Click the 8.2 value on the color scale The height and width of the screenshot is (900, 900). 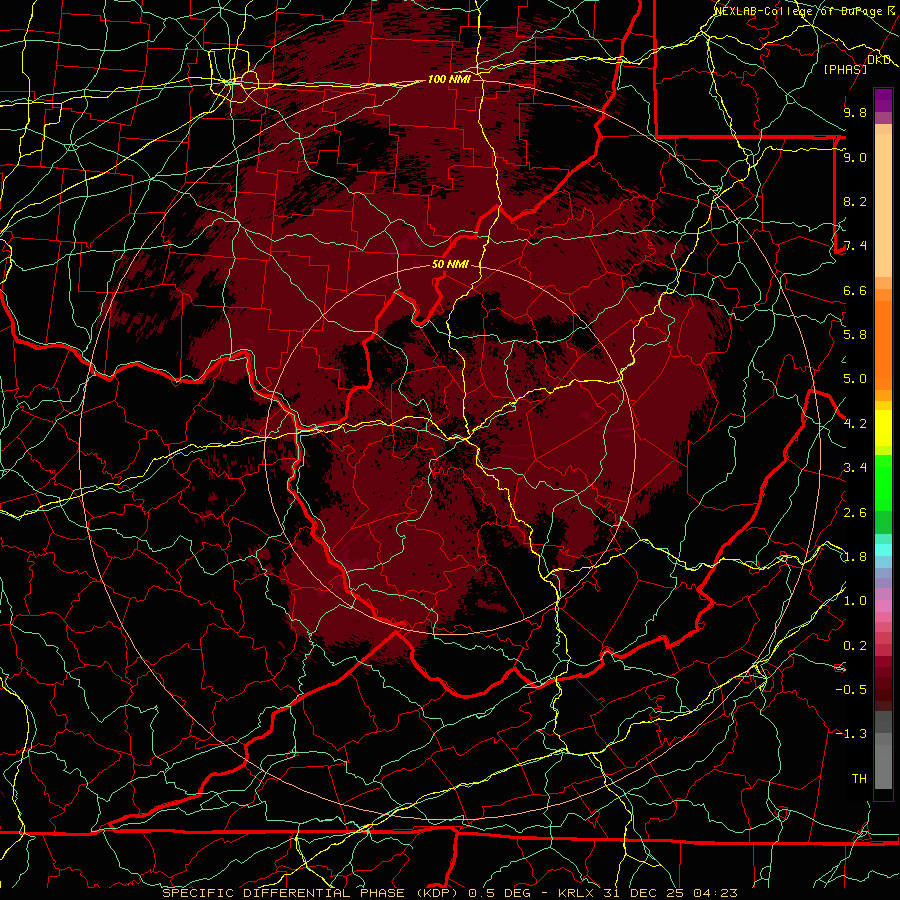(855, 201)
